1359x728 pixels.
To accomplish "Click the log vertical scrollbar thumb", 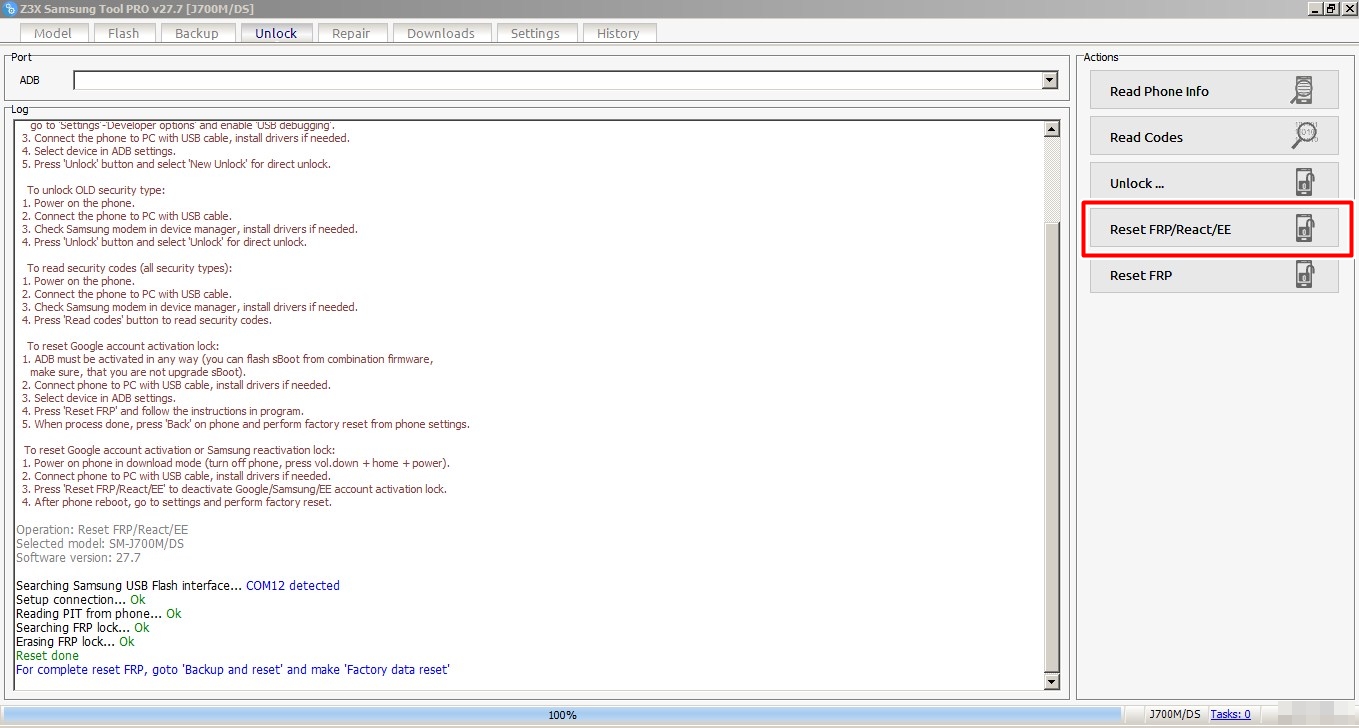I will pyautogui.click(x=1051, y=445).
